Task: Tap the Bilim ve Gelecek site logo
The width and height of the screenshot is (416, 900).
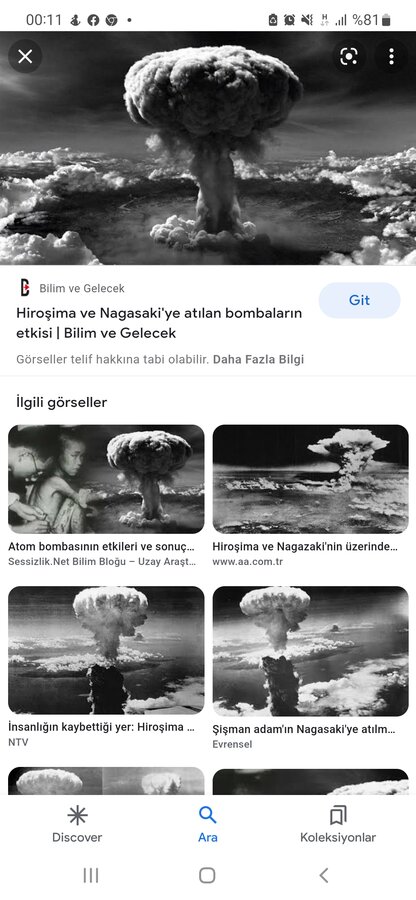Action: [25, 288]
